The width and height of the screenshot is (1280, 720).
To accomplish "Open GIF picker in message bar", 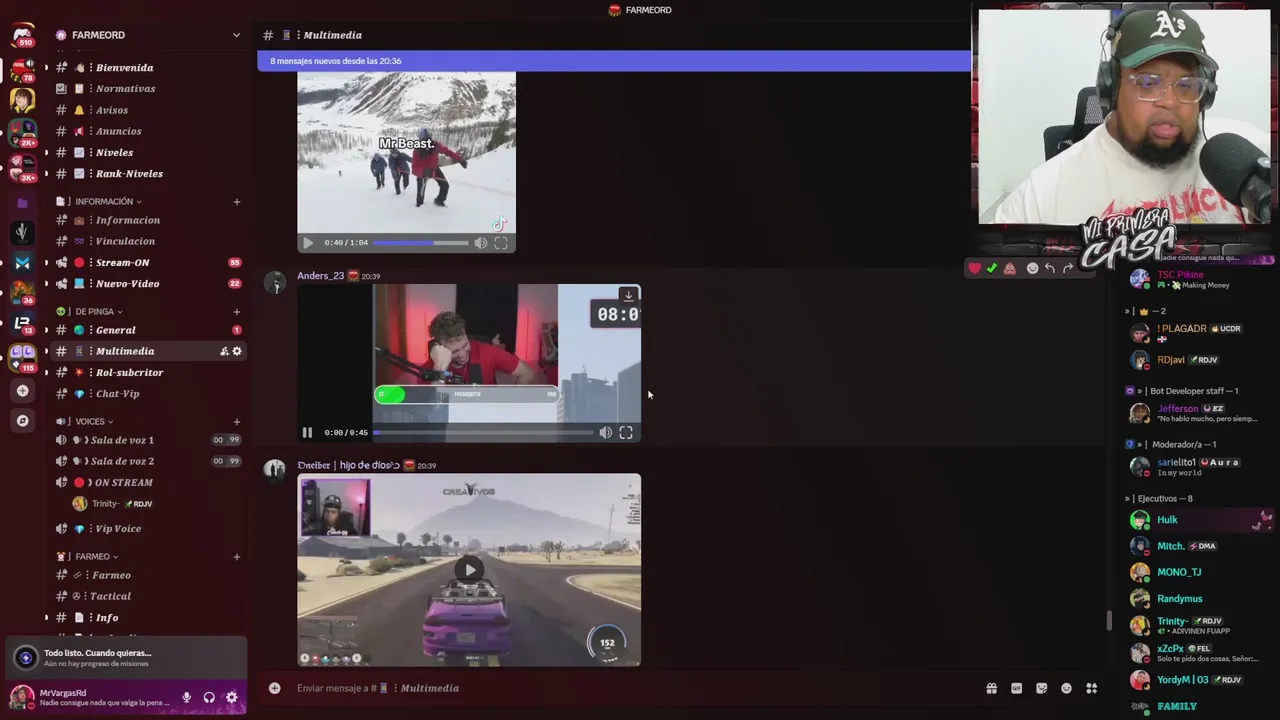I will click(1016, 688).
